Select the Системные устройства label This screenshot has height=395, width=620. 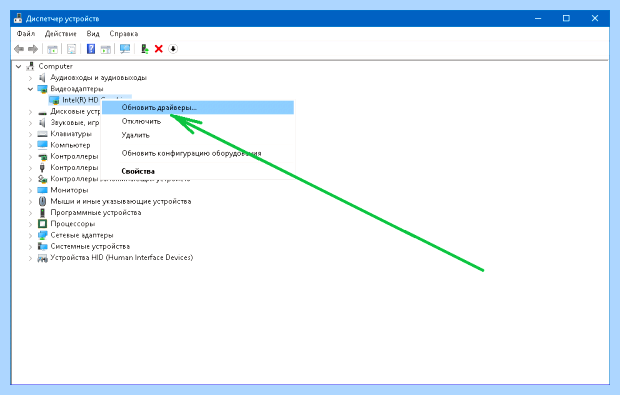coord(90,246)
